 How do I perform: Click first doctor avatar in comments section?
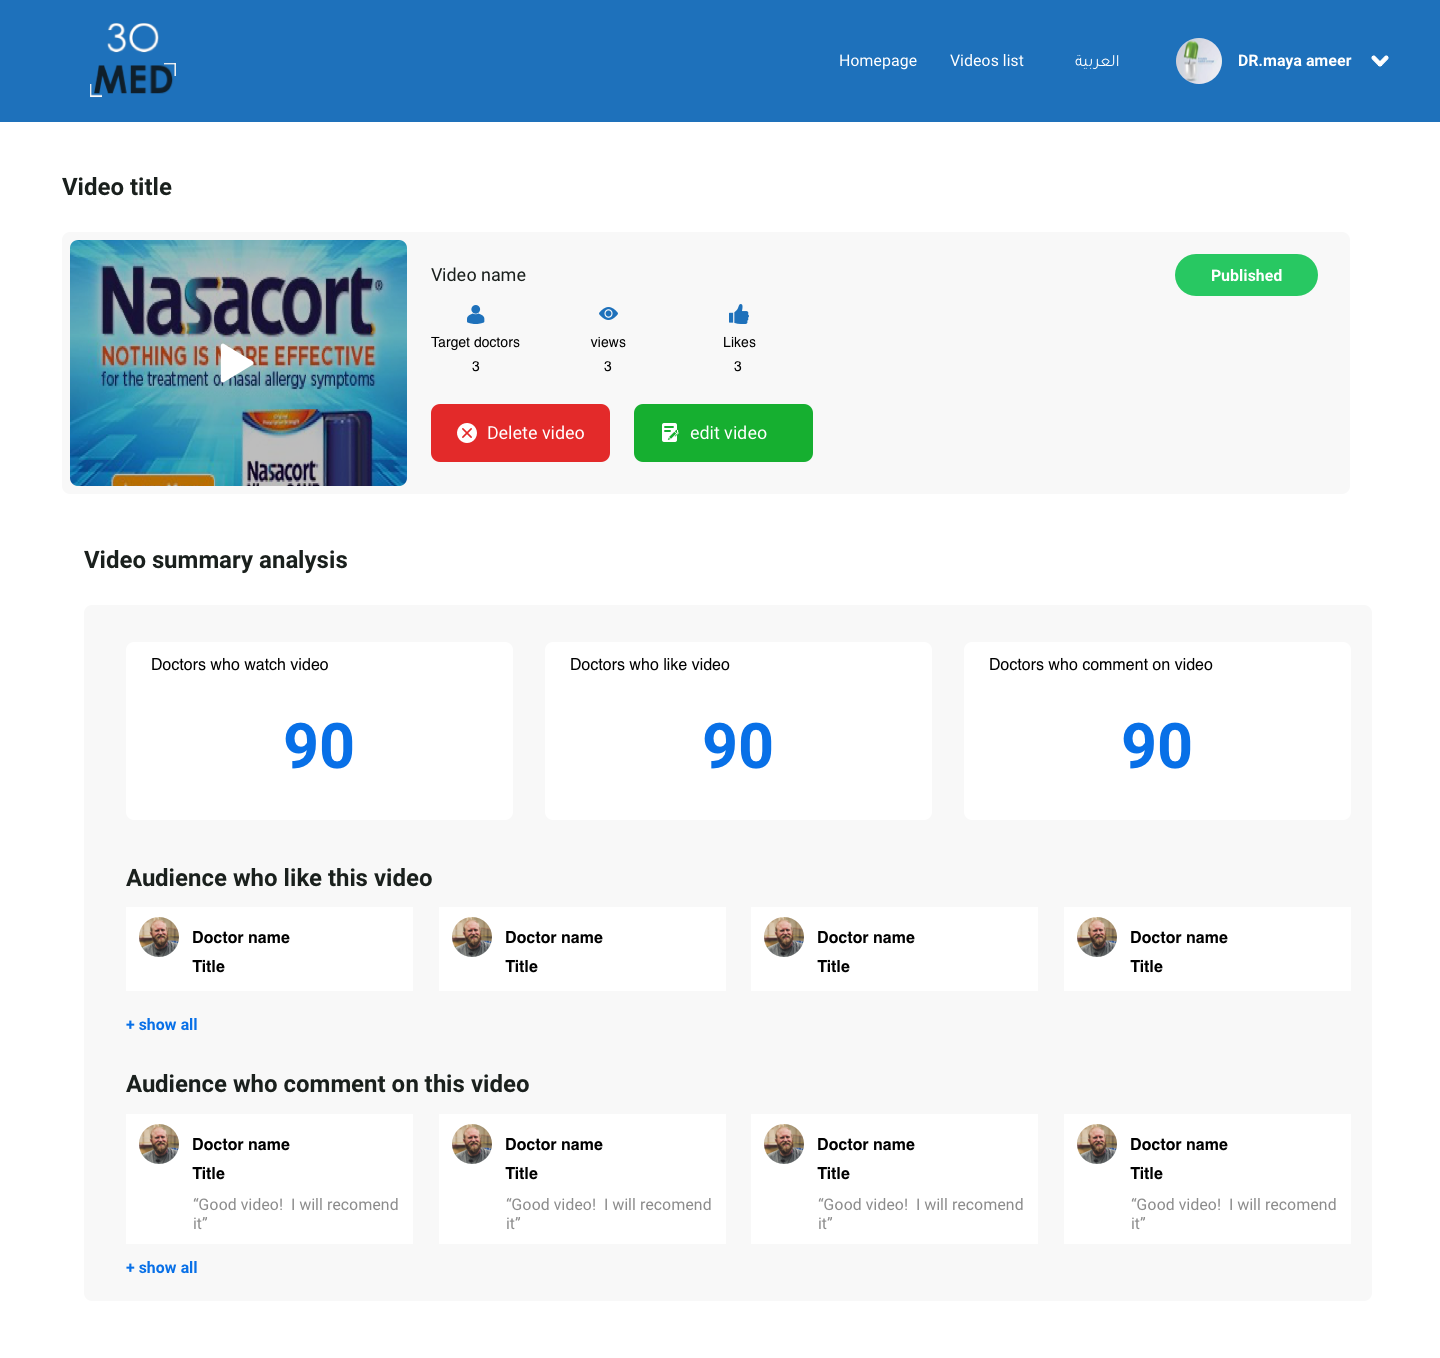159,1144
